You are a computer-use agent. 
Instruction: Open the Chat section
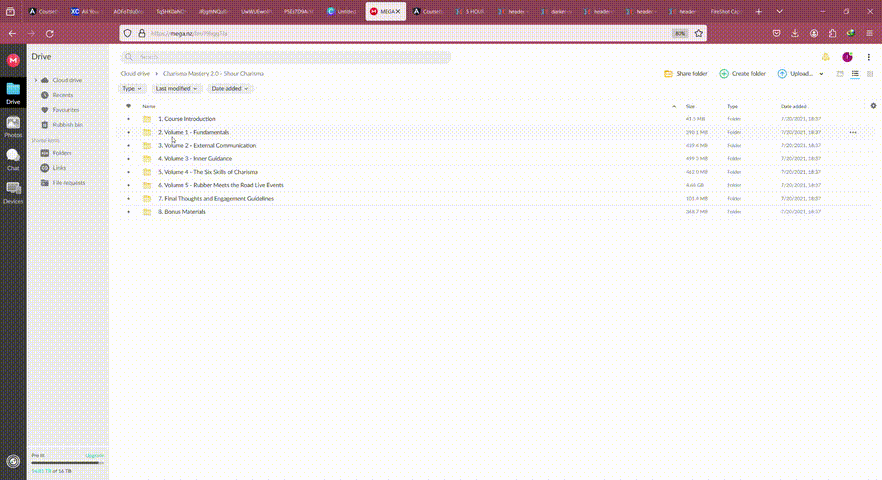click(13, 160)
